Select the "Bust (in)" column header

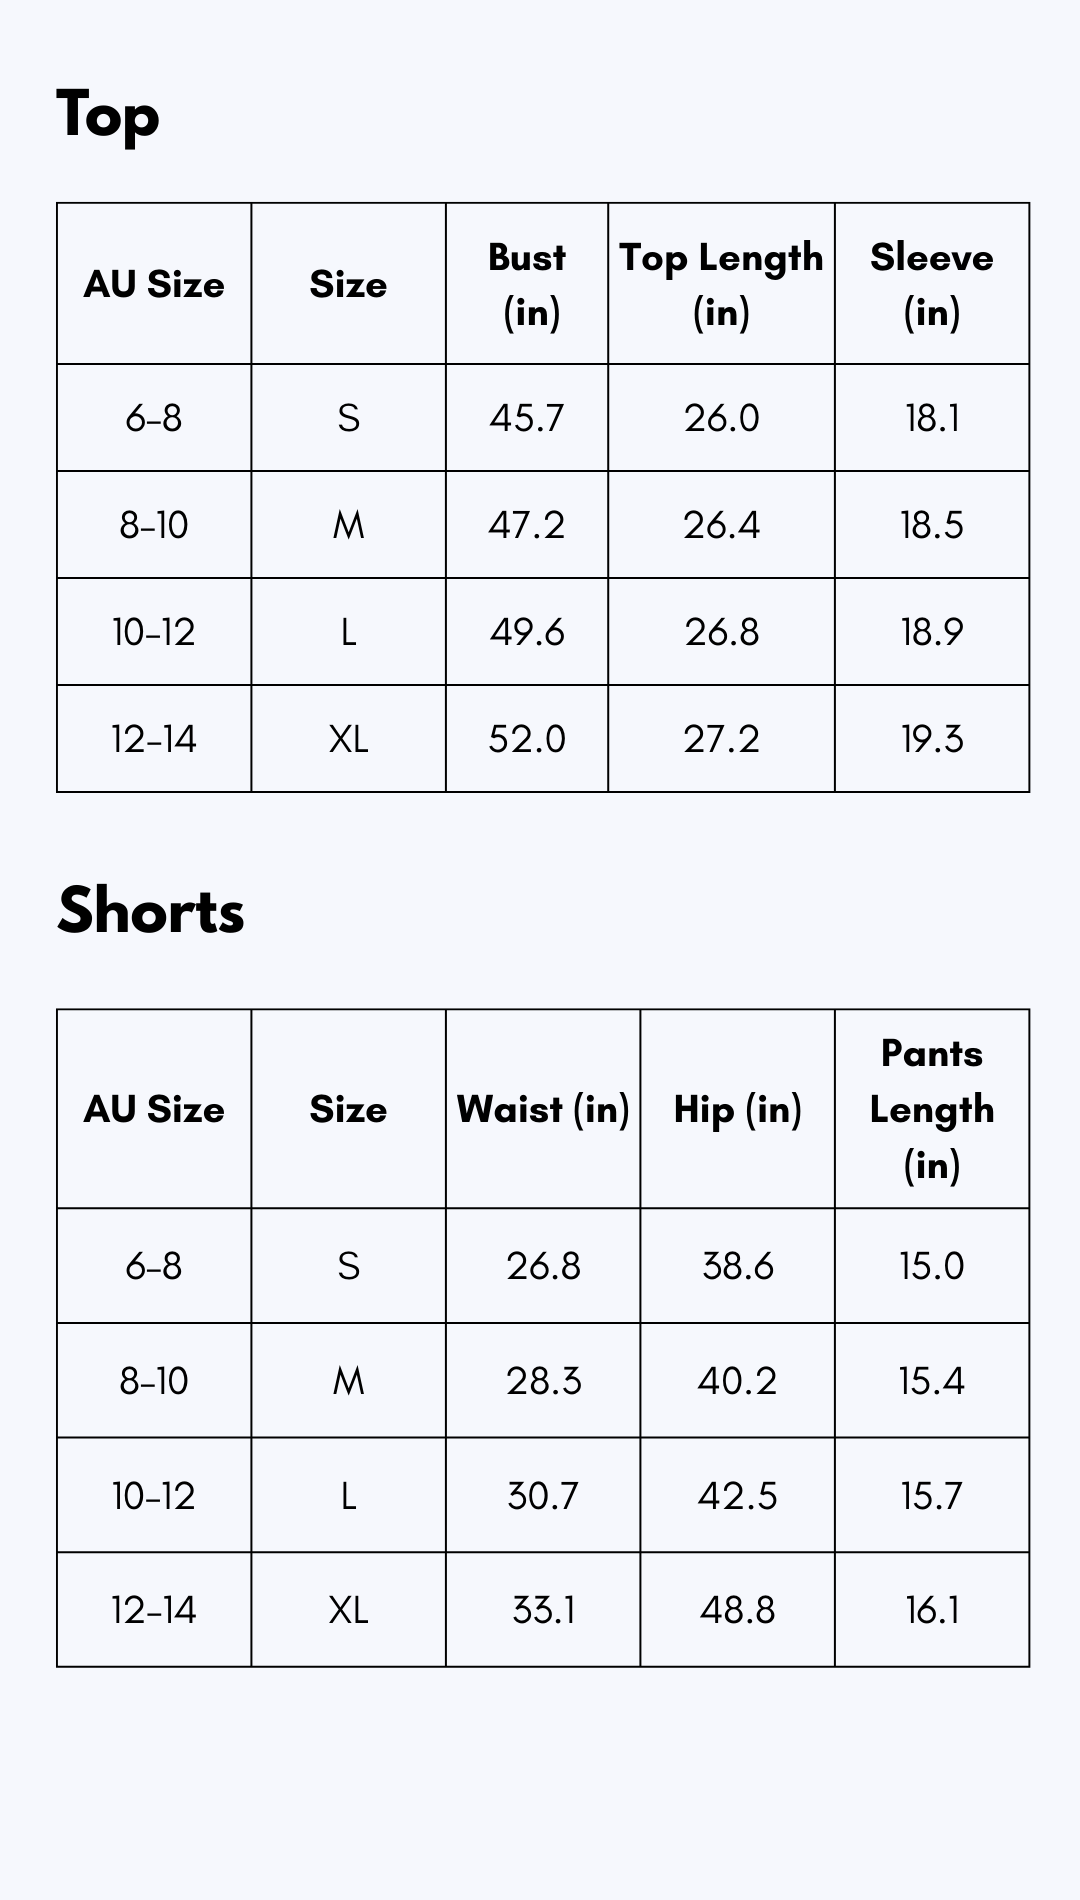pos(527,284)
